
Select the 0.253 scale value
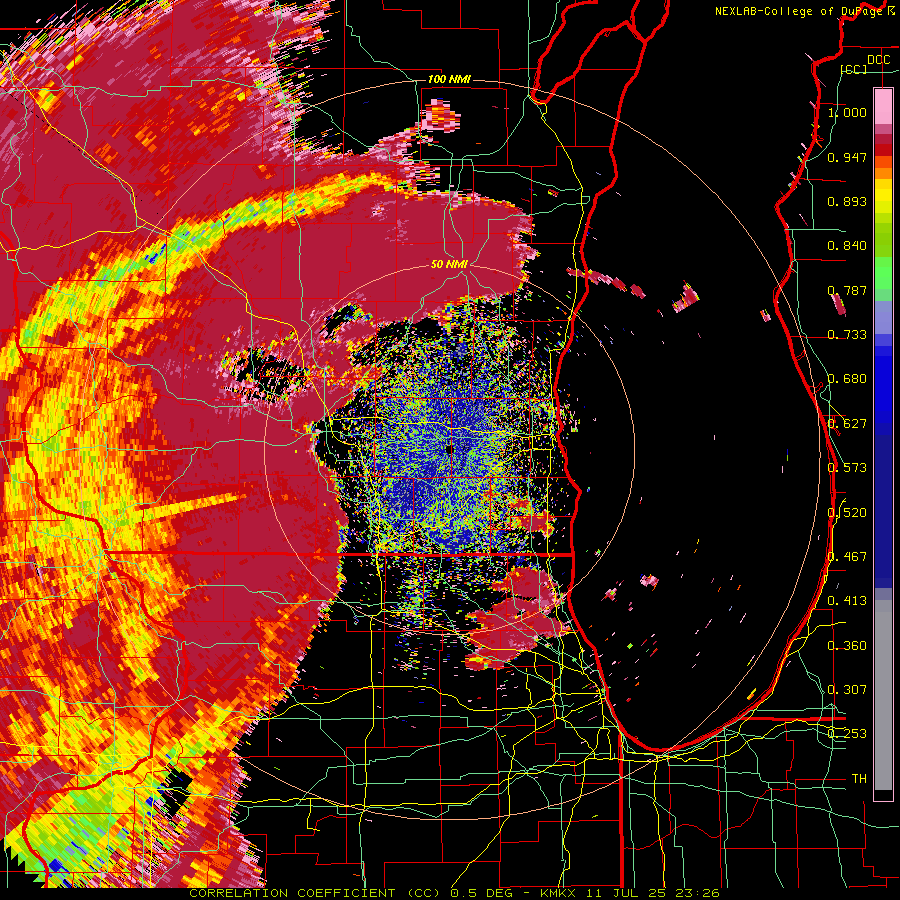pos(847,734)
